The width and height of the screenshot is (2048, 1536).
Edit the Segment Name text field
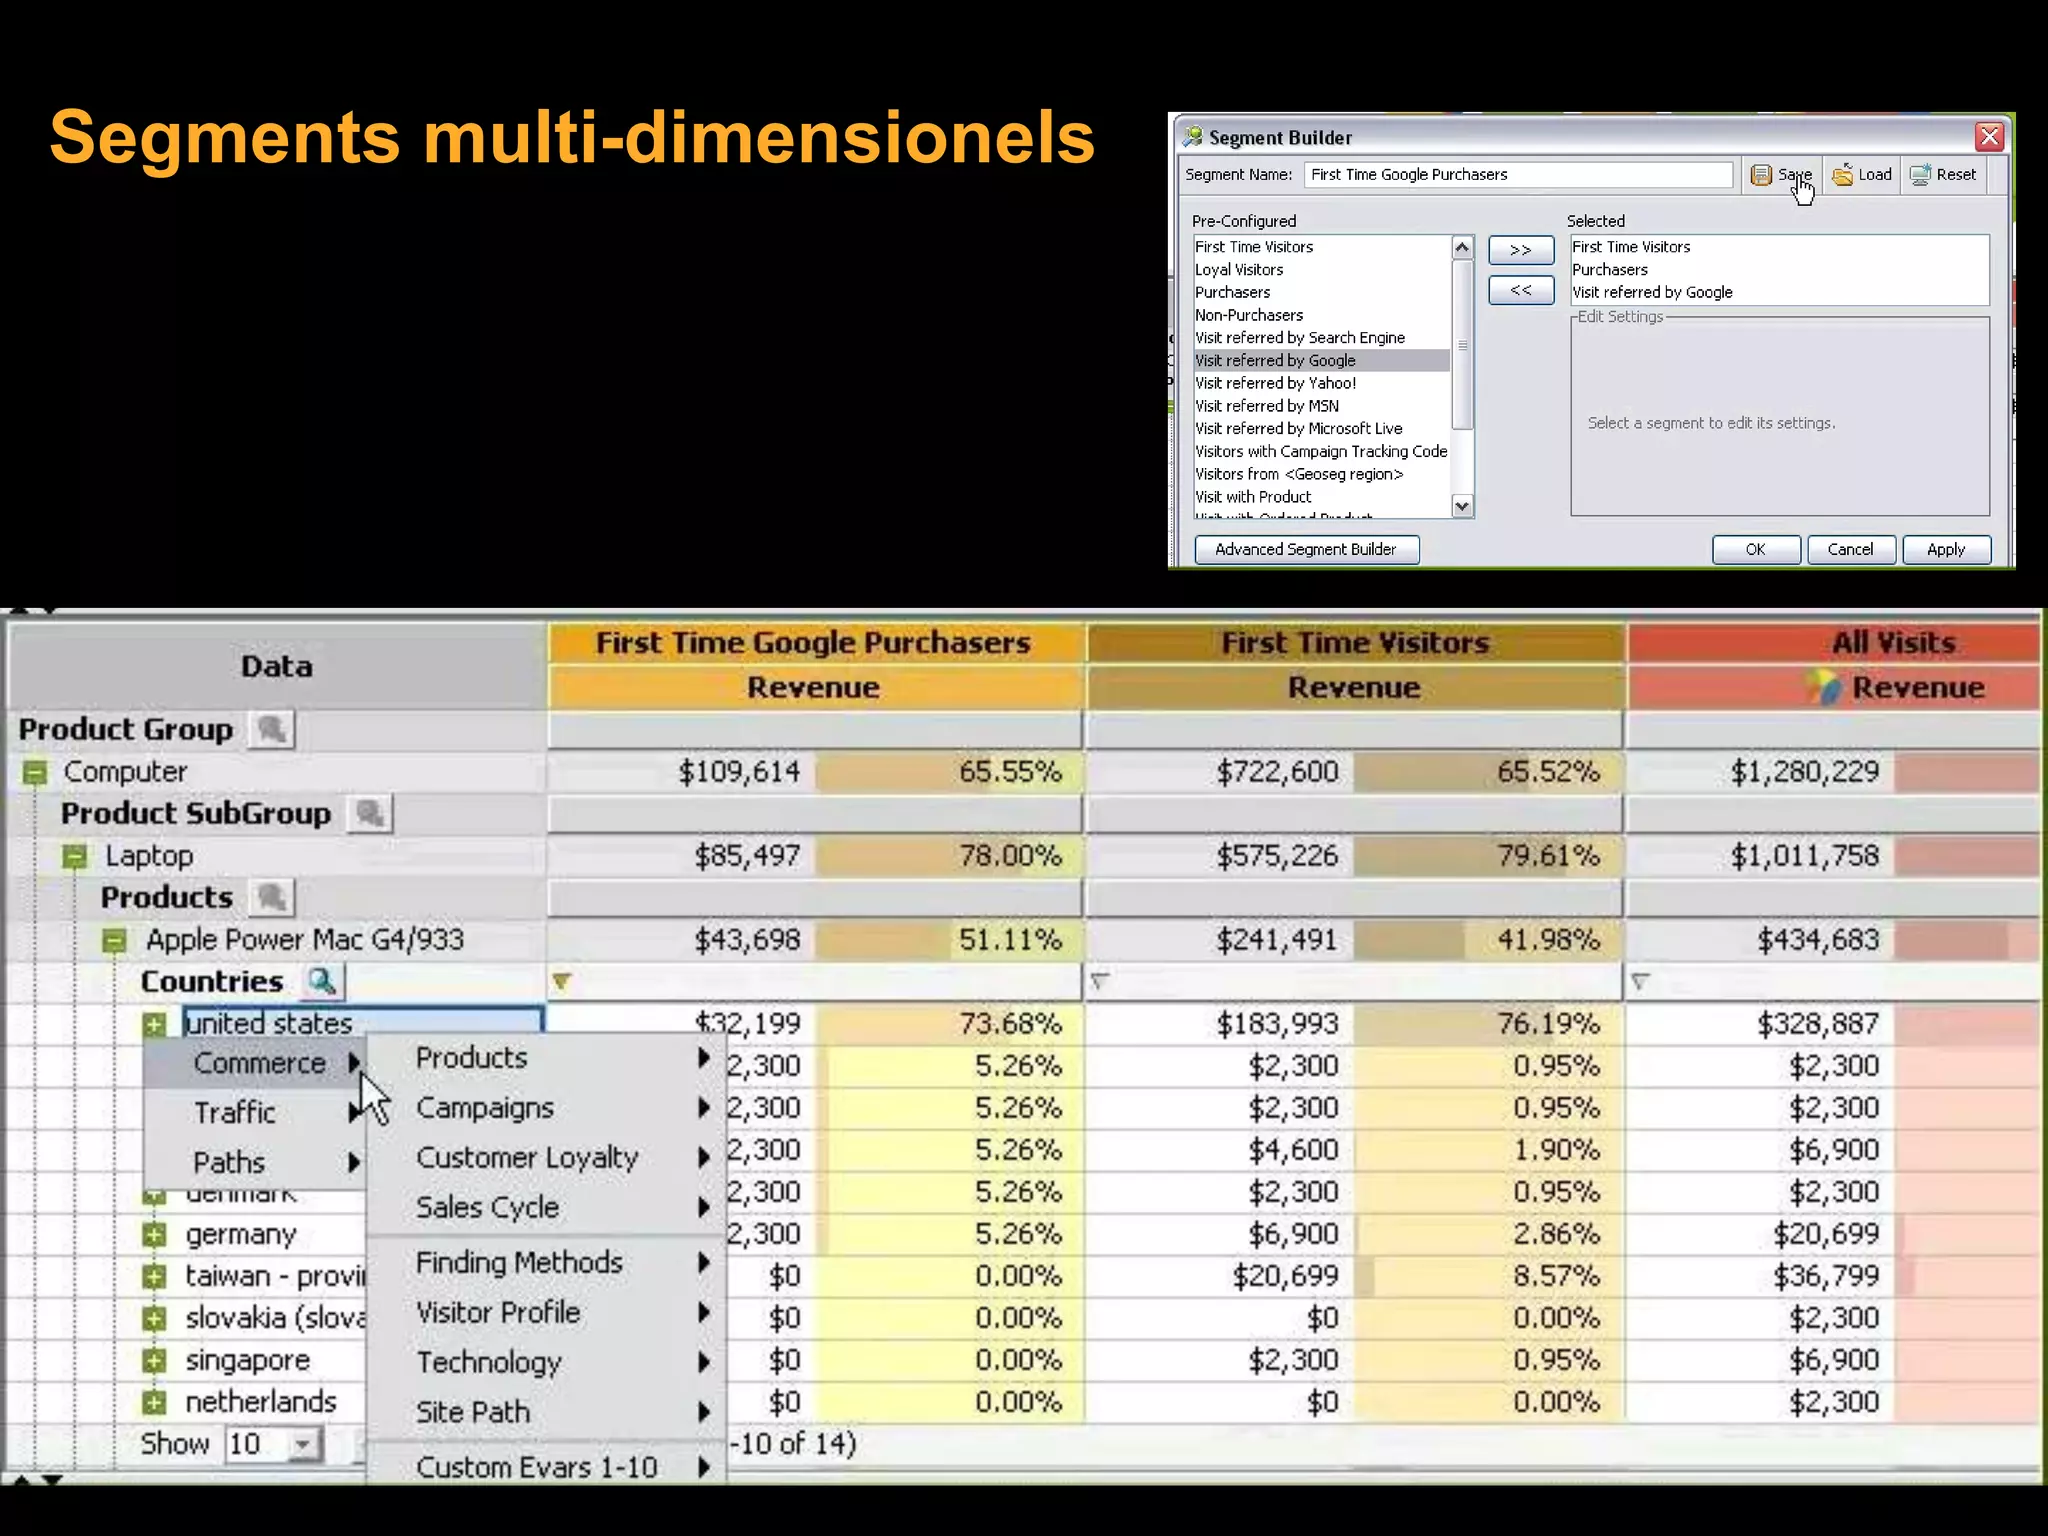[x=1517, y=175]
